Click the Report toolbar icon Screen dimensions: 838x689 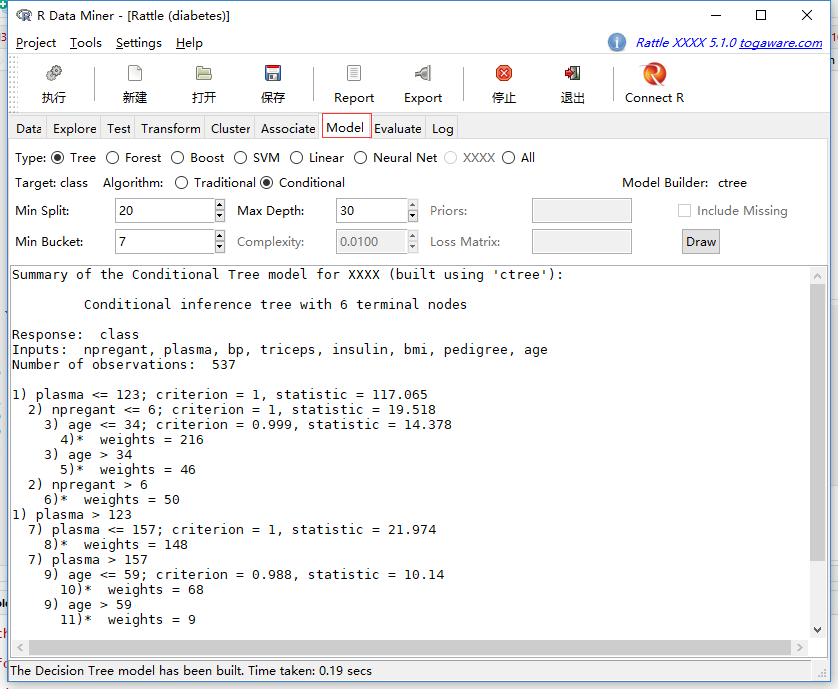354,73
